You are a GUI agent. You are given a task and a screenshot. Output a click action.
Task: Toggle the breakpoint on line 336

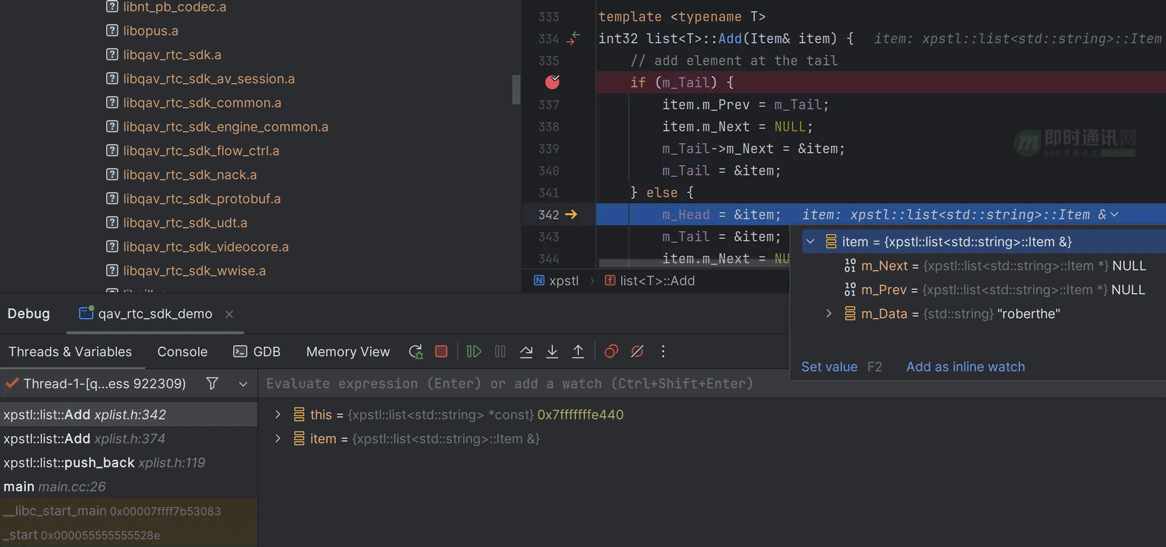tap(552, 82)
